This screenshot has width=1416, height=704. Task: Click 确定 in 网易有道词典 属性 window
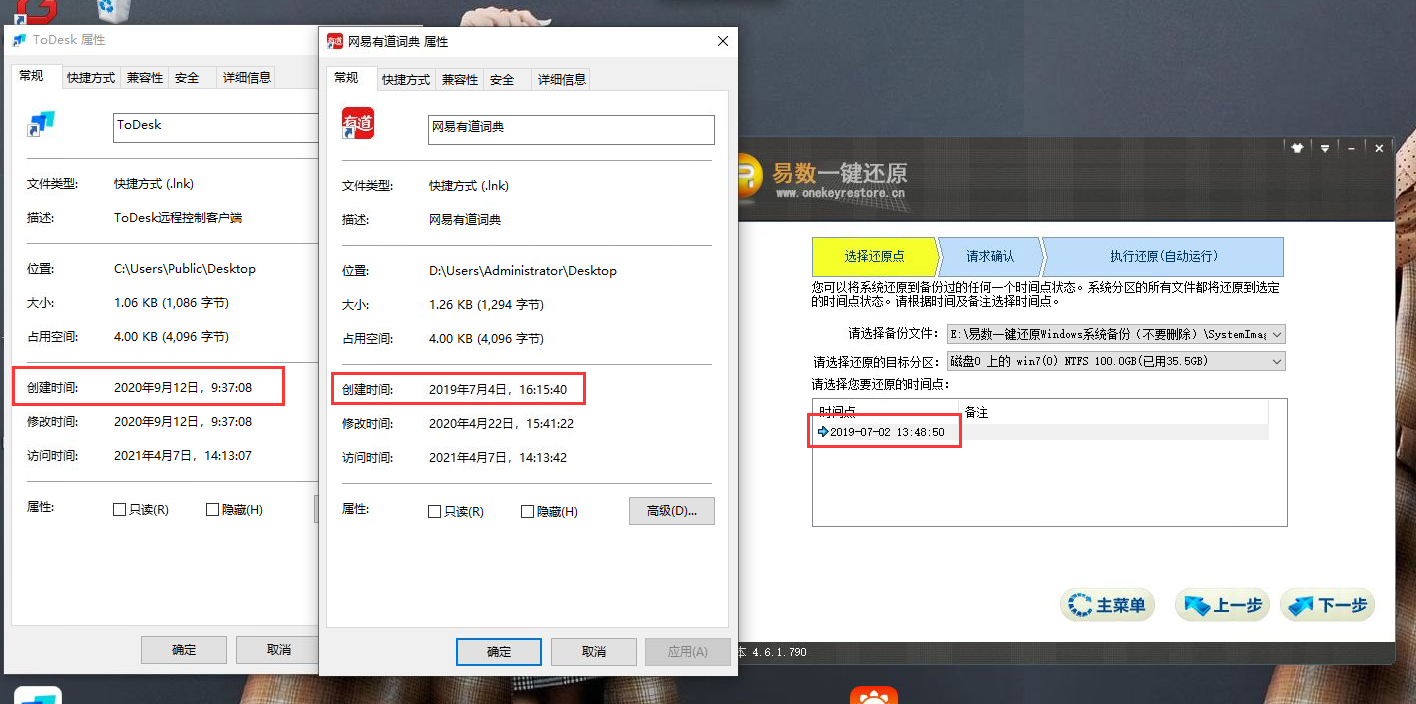499,652
